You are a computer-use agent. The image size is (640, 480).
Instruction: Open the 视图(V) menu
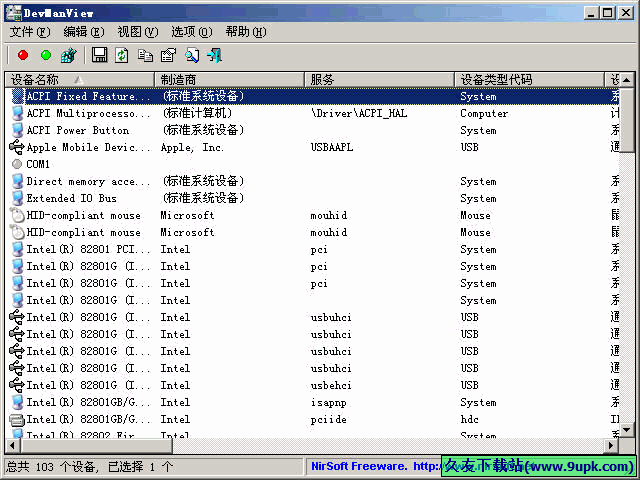[x=138, y=32]
